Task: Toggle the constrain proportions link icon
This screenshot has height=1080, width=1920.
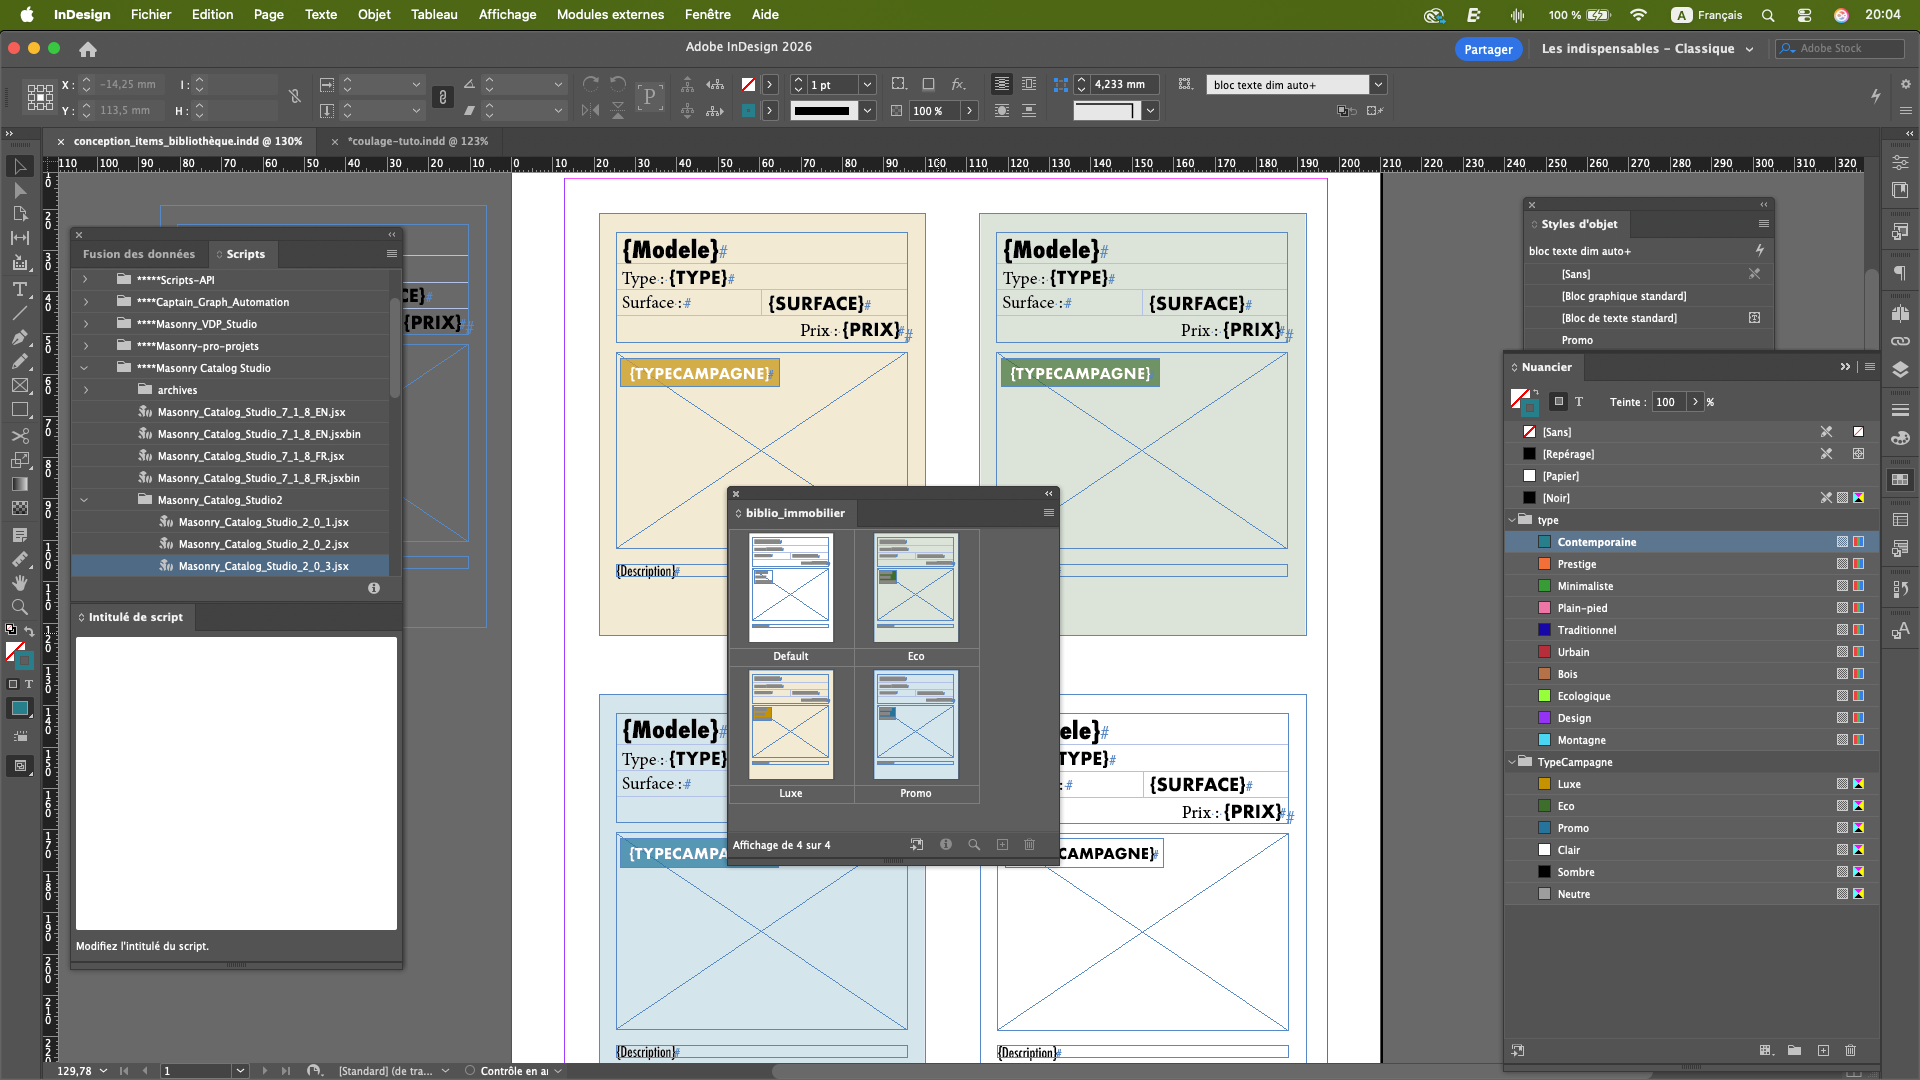Action: pos(295,97)
